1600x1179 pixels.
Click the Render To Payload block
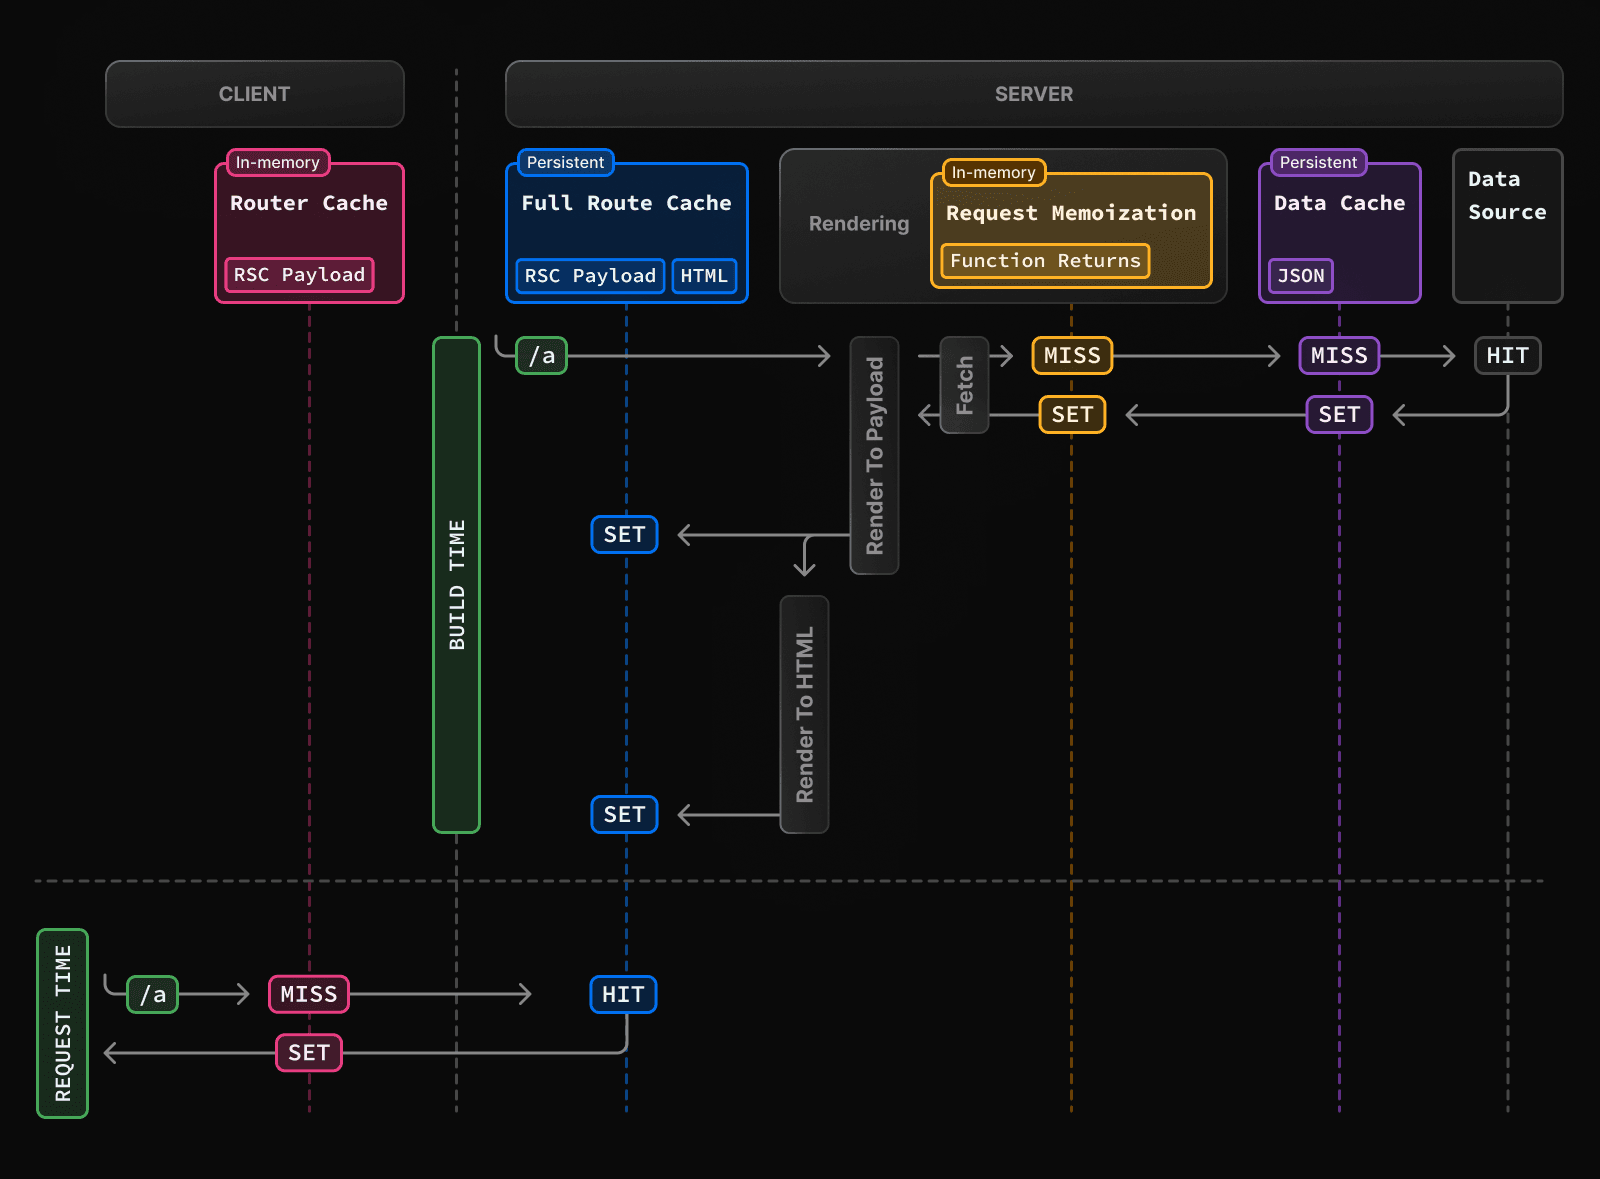click(x=874, y=455)
